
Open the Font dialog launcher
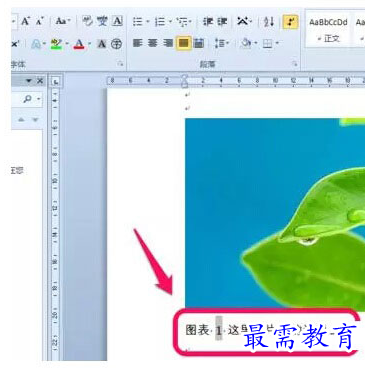coord(120,64)
